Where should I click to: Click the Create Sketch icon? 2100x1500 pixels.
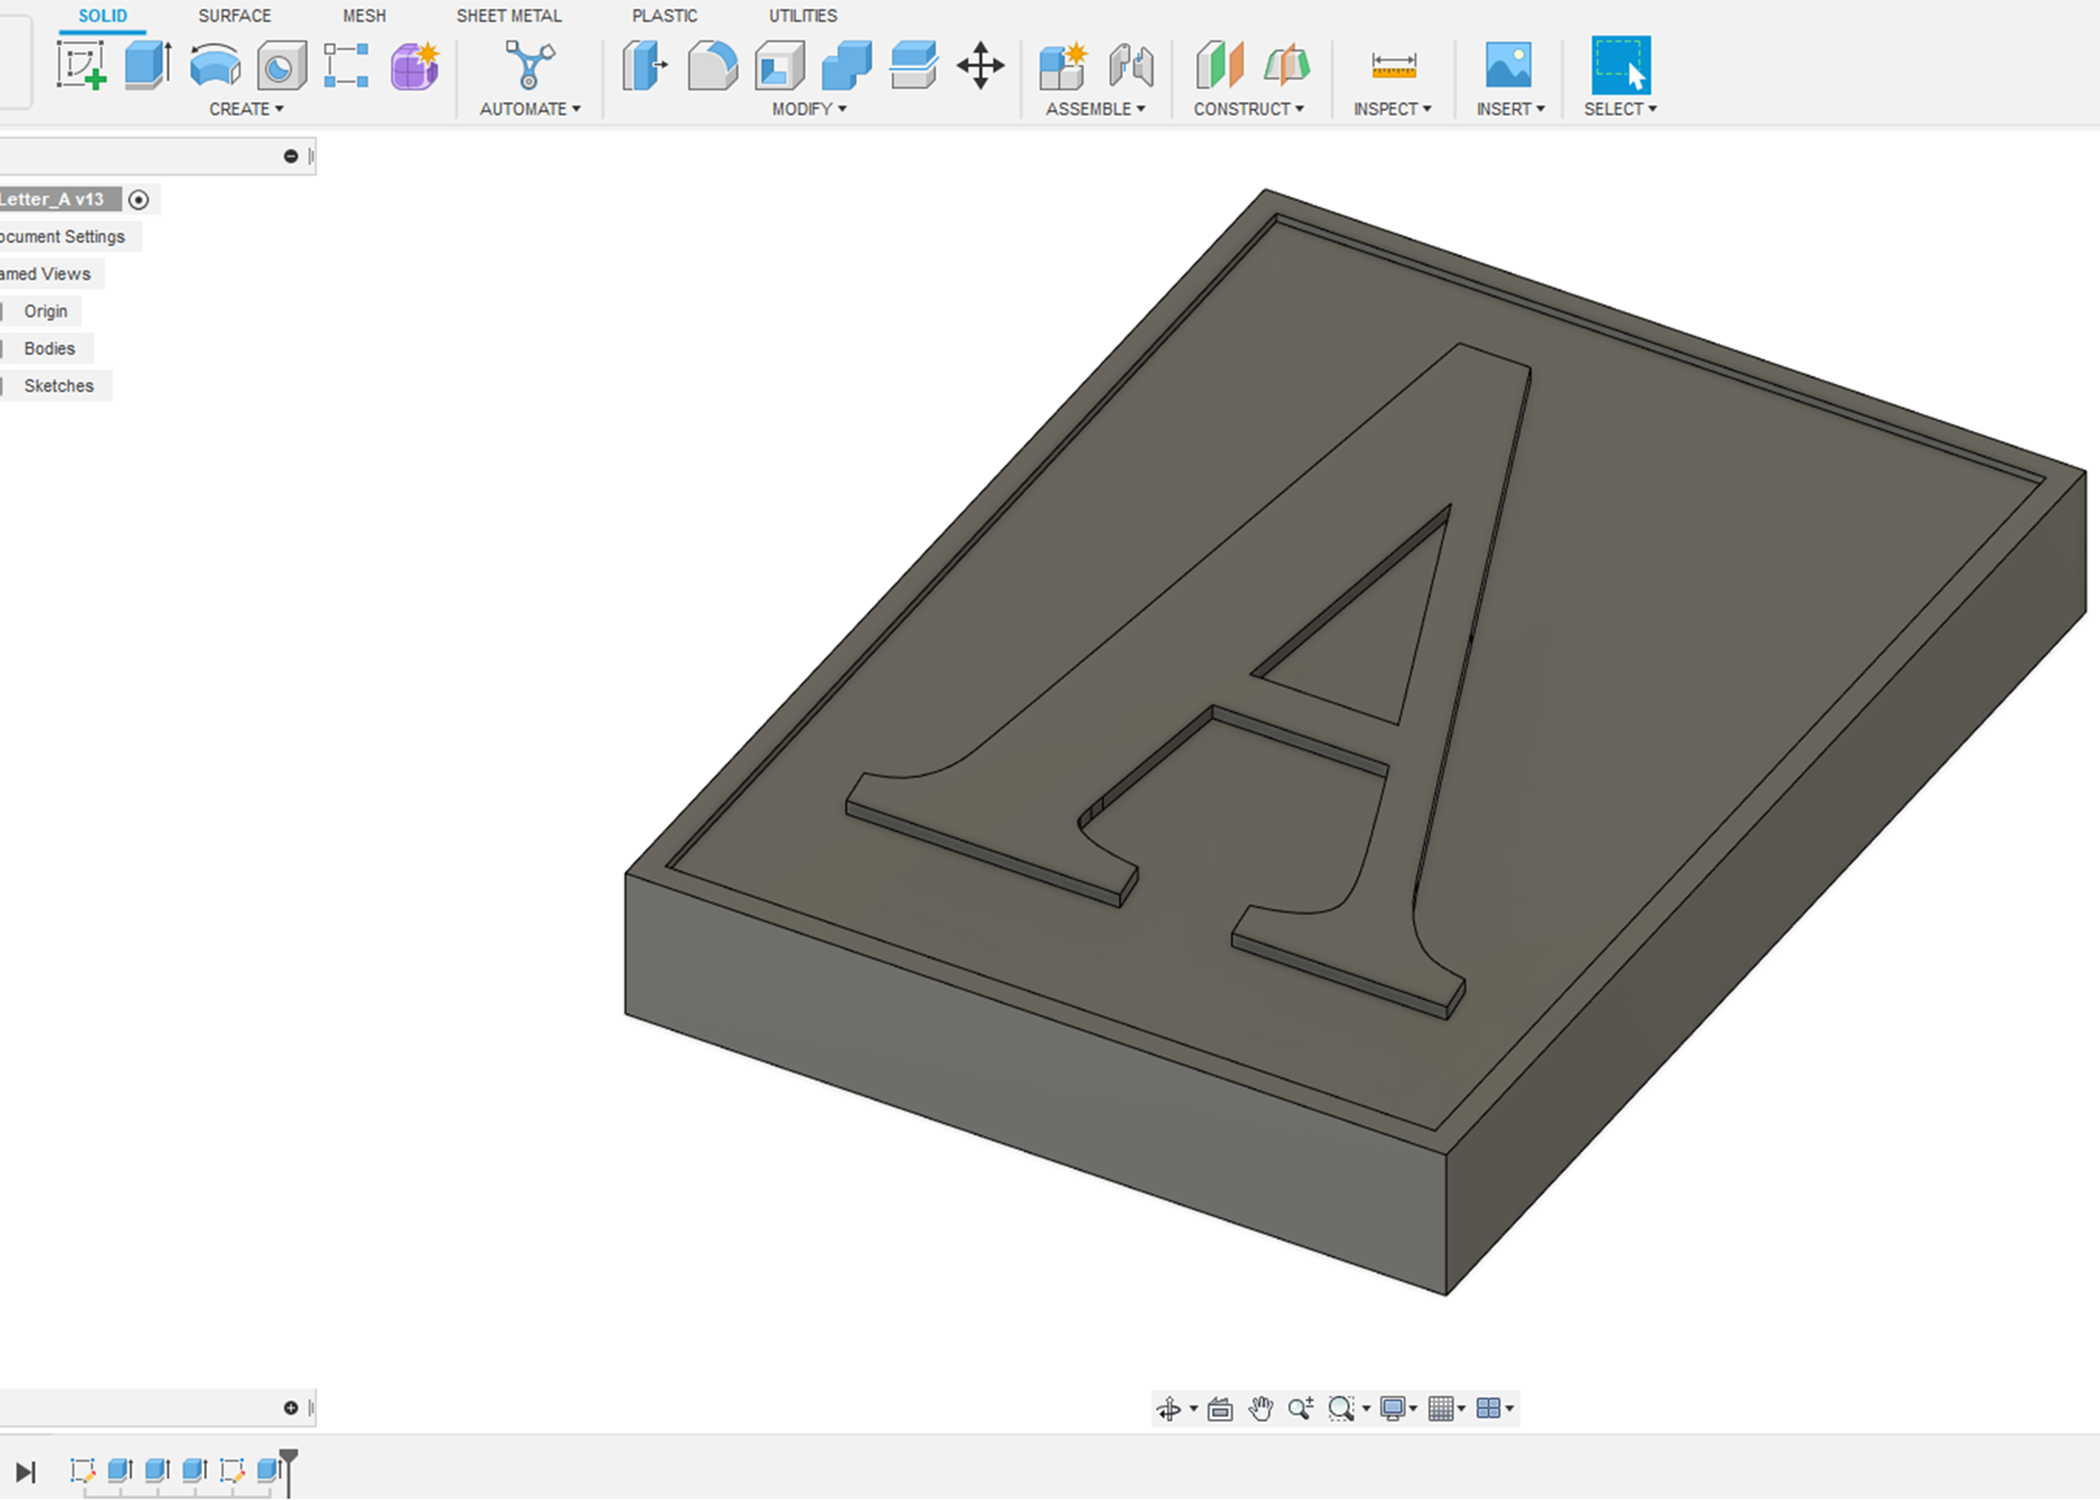(81, 66)
